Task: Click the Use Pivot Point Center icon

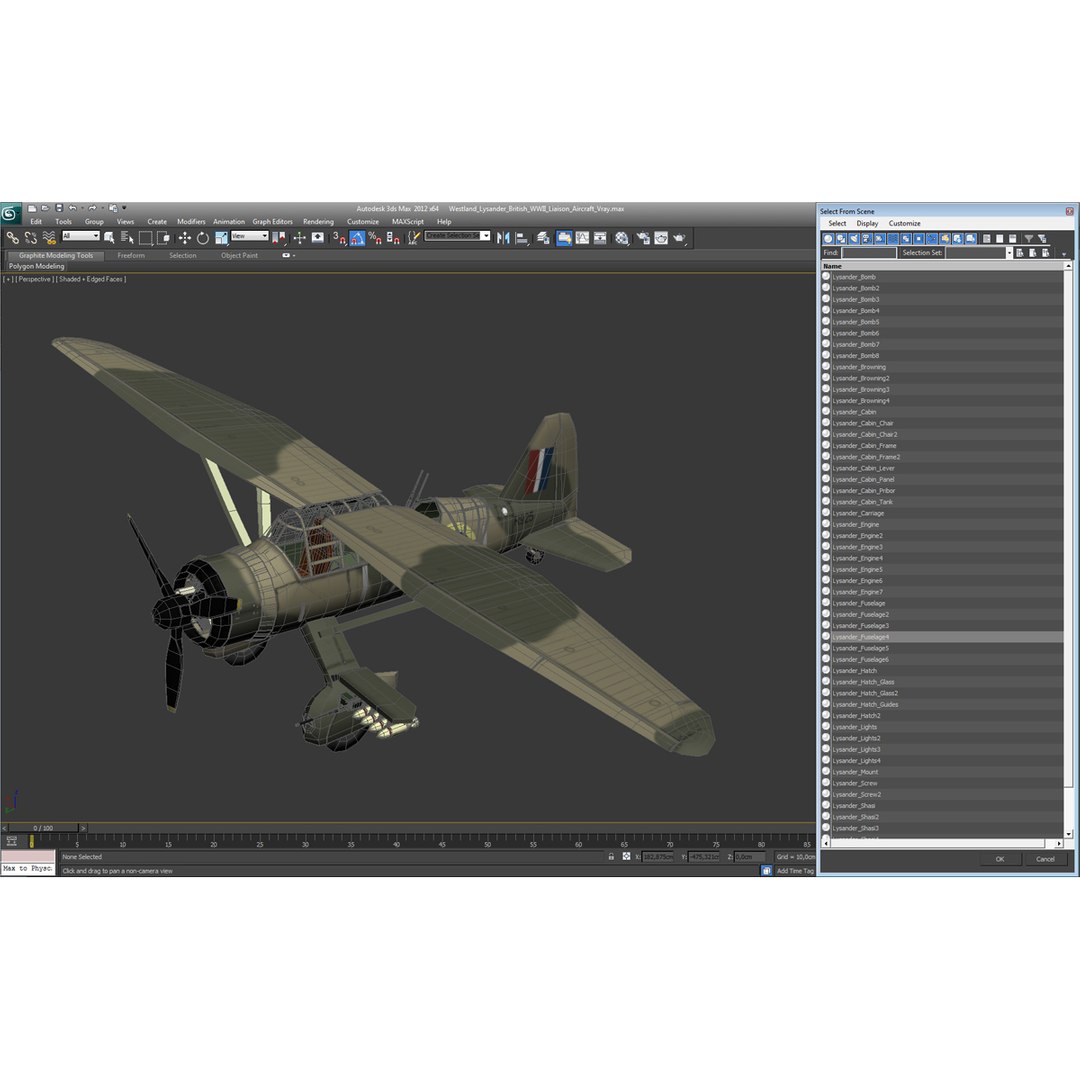Action: 279,238
